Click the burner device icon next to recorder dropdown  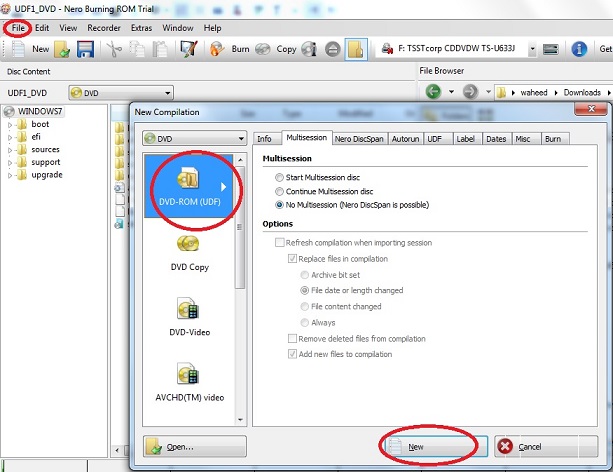550,49
